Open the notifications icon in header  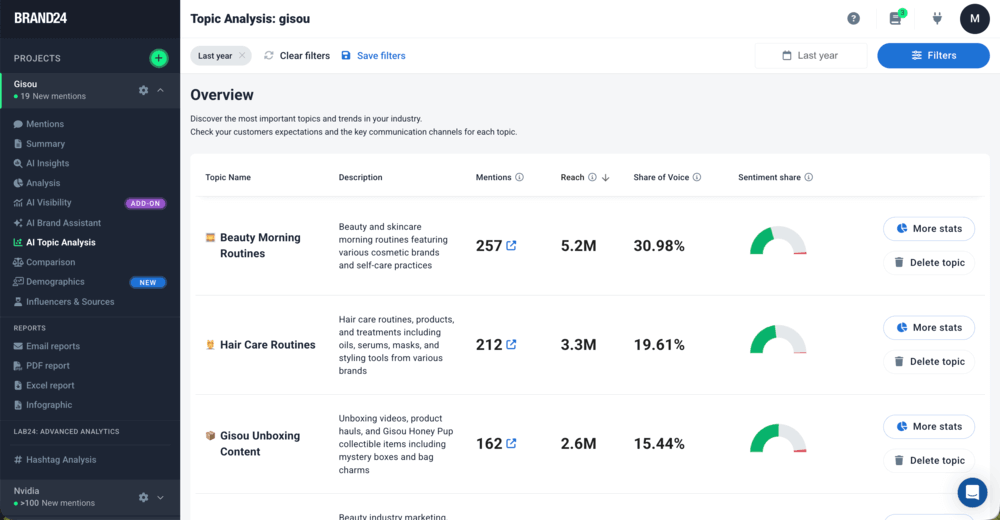(896, 18)
